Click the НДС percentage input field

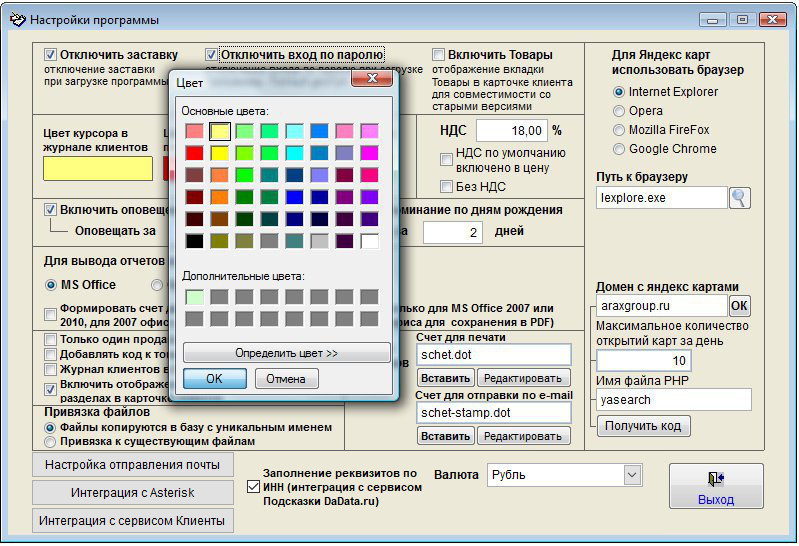pyautogui.click(x=511, y=130)
